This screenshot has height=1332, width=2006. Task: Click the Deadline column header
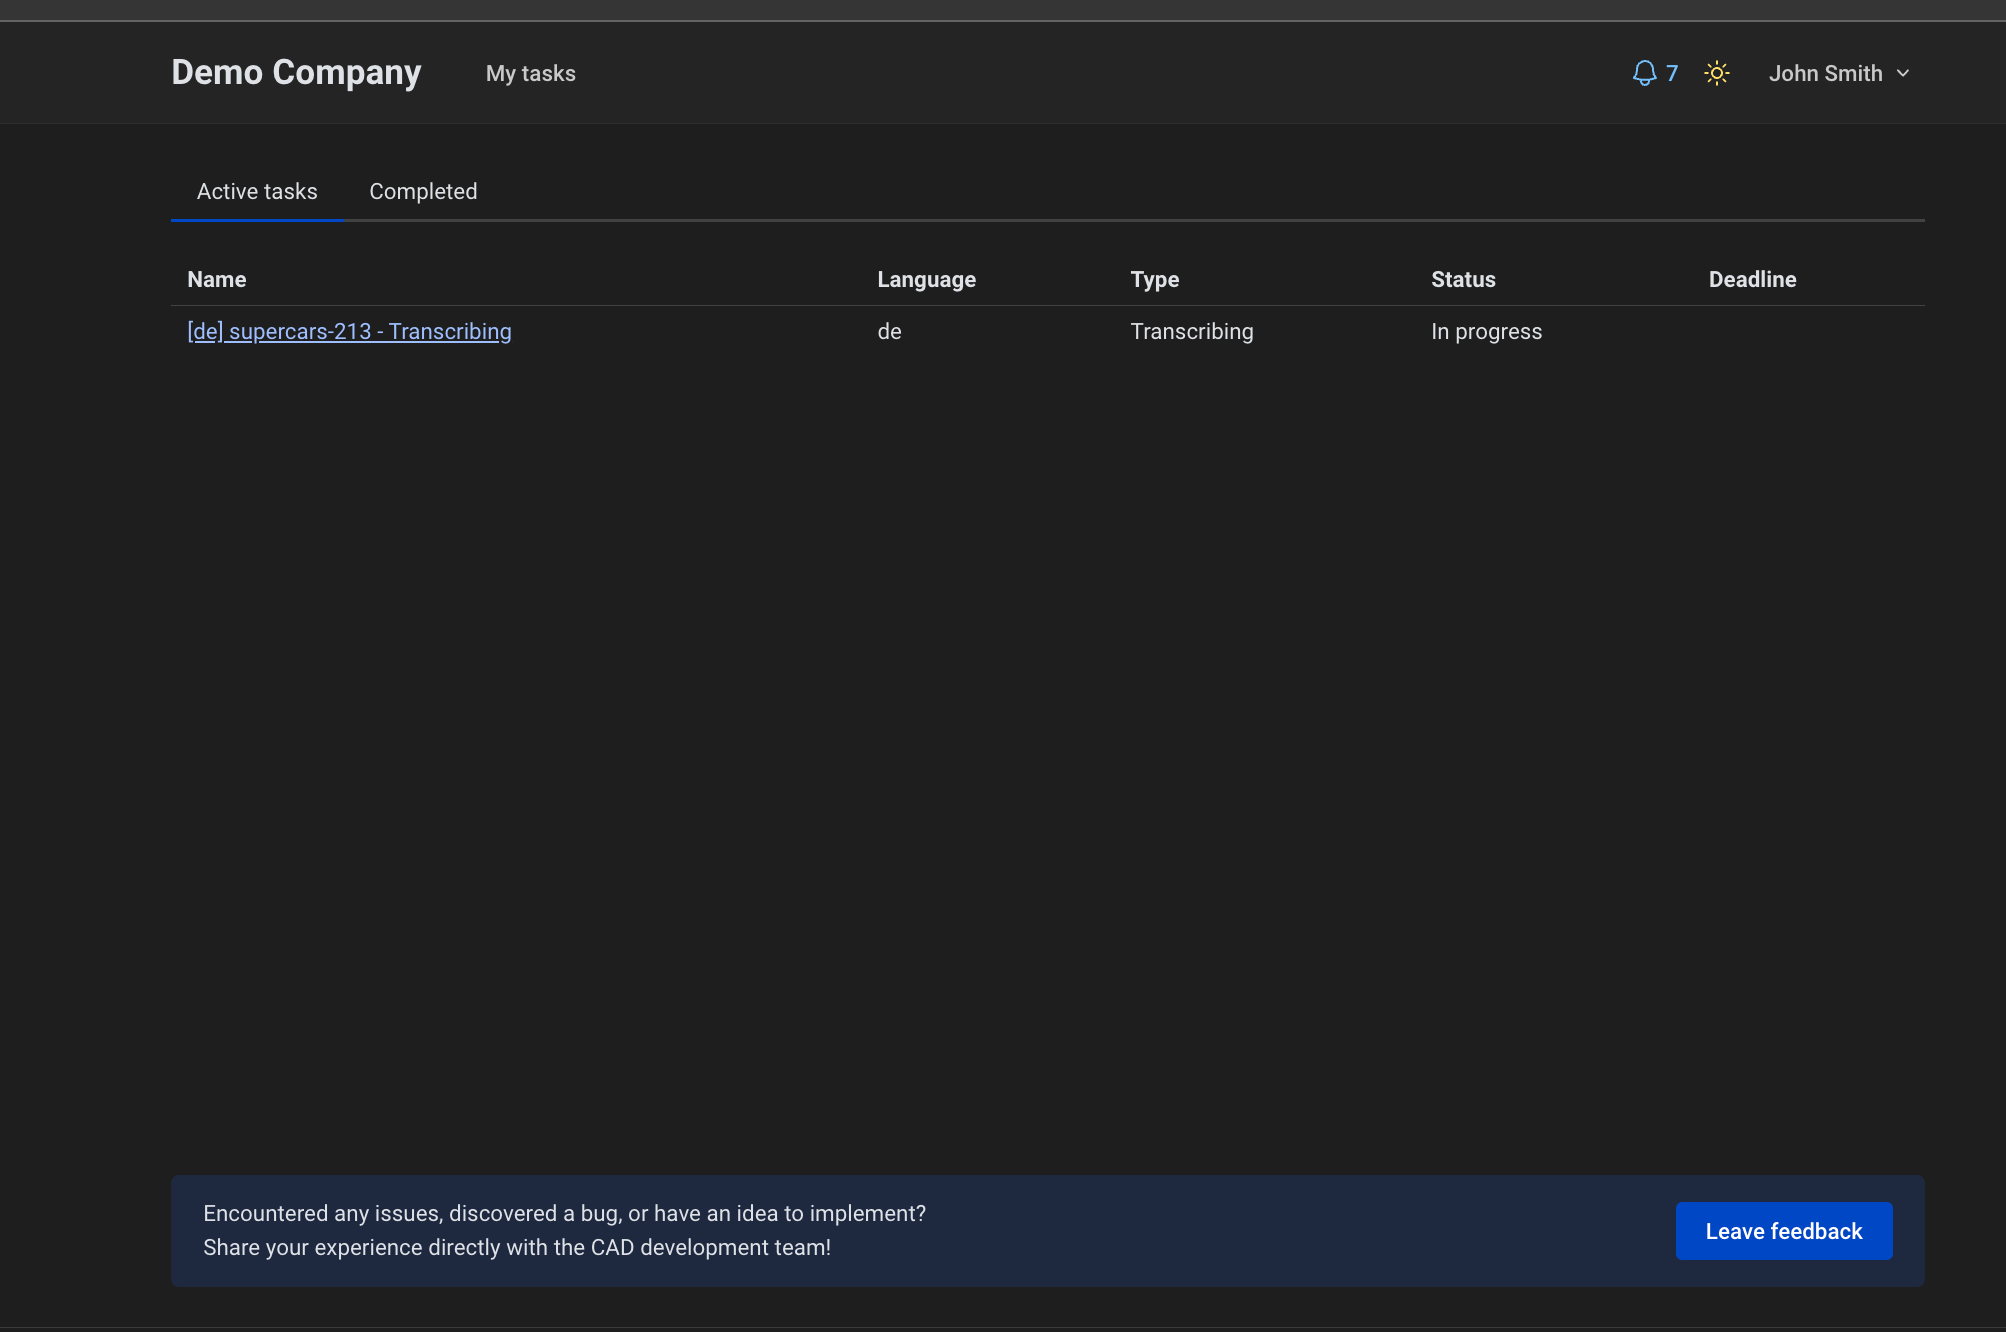1753,279
